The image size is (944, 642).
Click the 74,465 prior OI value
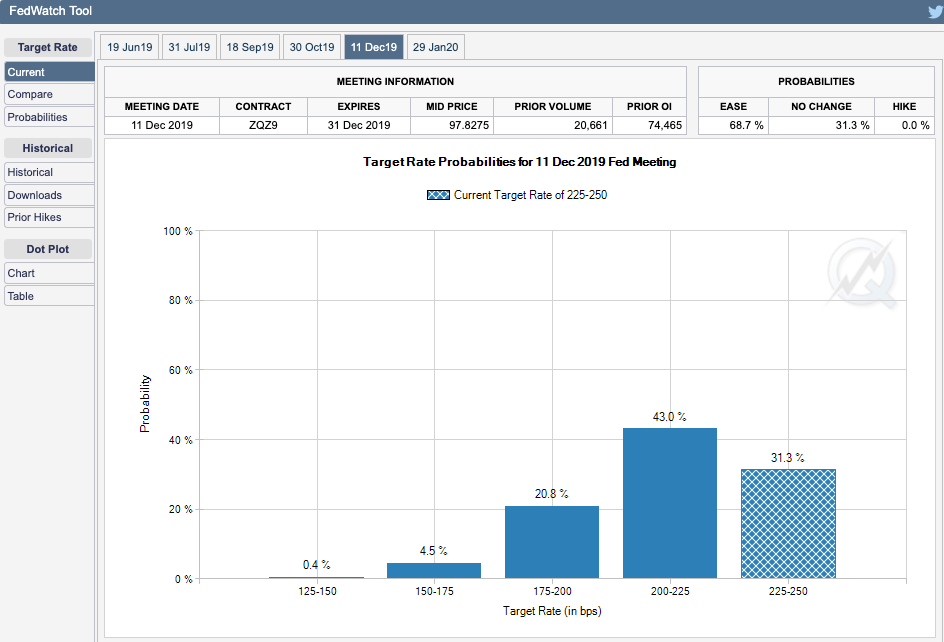click(665, 125)
